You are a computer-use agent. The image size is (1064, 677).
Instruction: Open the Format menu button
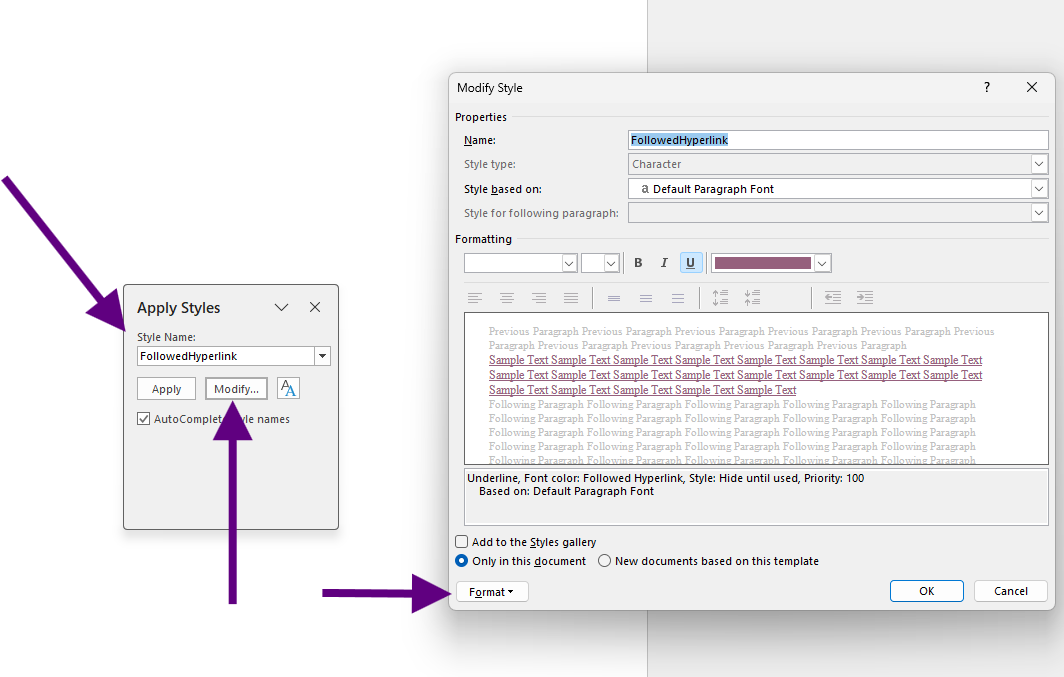(x=492, y=592)
